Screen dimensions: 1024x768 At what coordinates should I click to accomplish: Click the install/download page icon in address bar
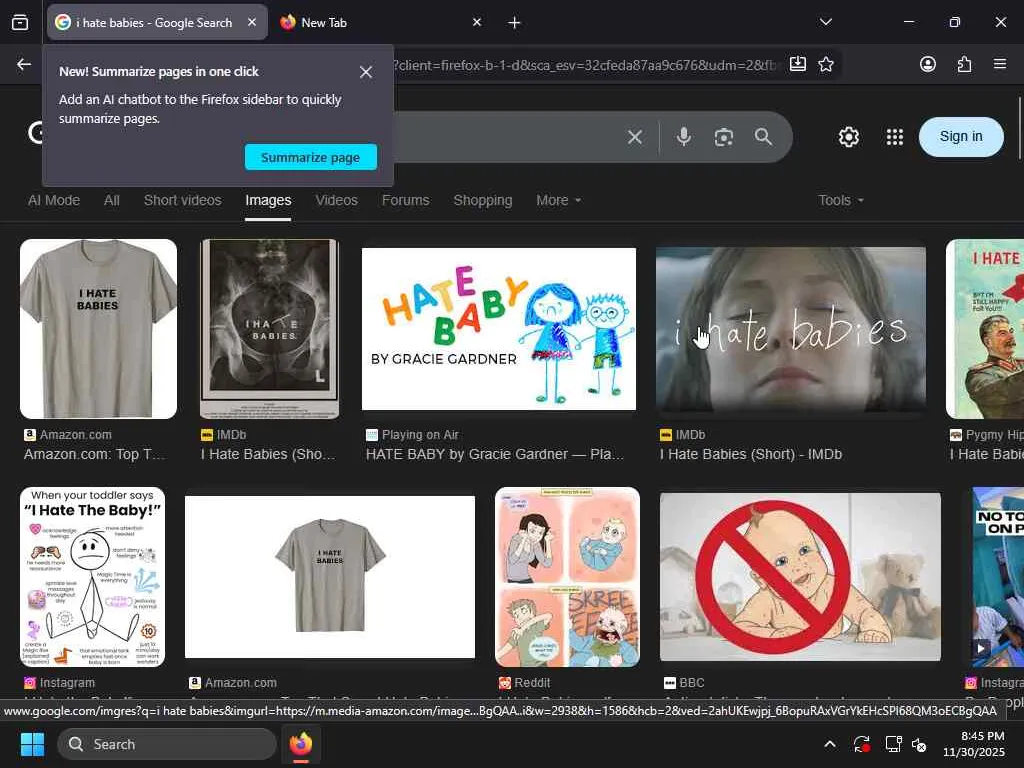797,64
